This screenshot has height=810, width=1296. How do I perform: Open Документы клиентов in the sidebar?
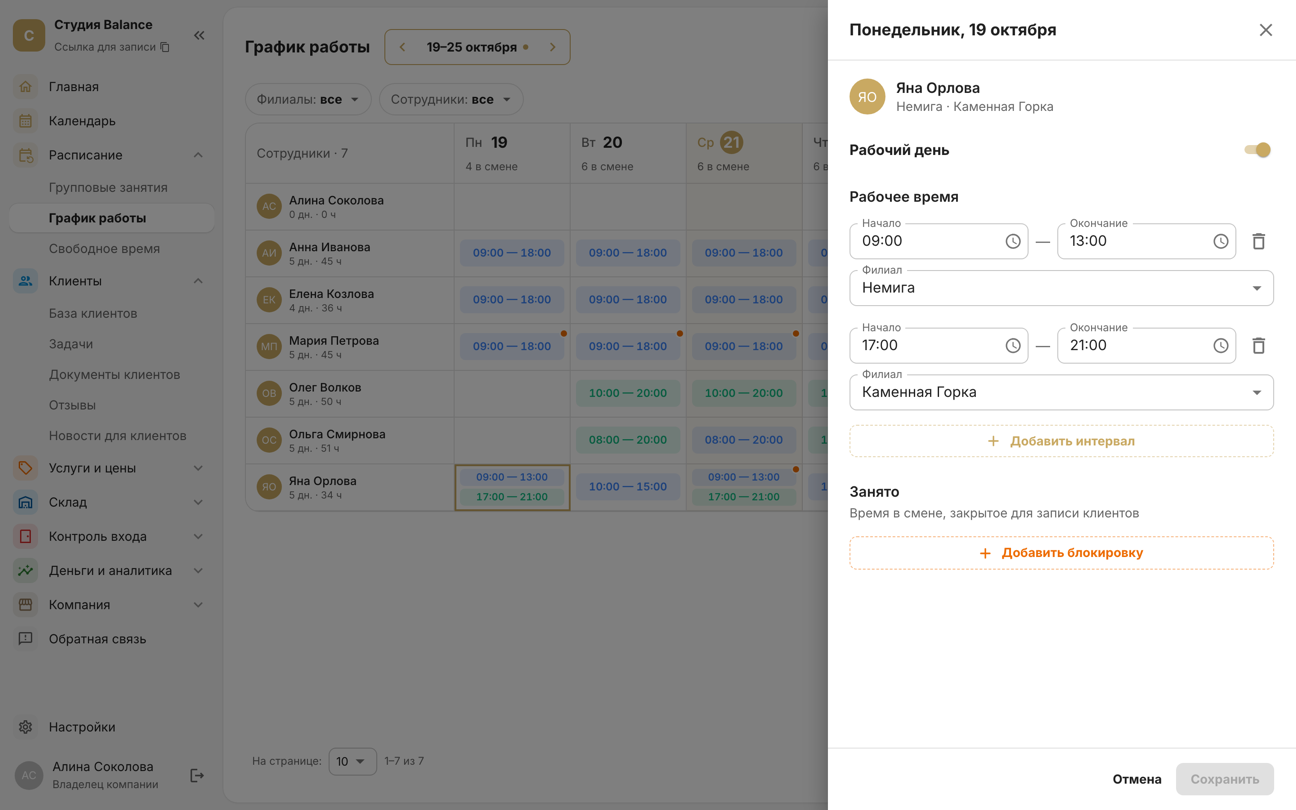115,375
